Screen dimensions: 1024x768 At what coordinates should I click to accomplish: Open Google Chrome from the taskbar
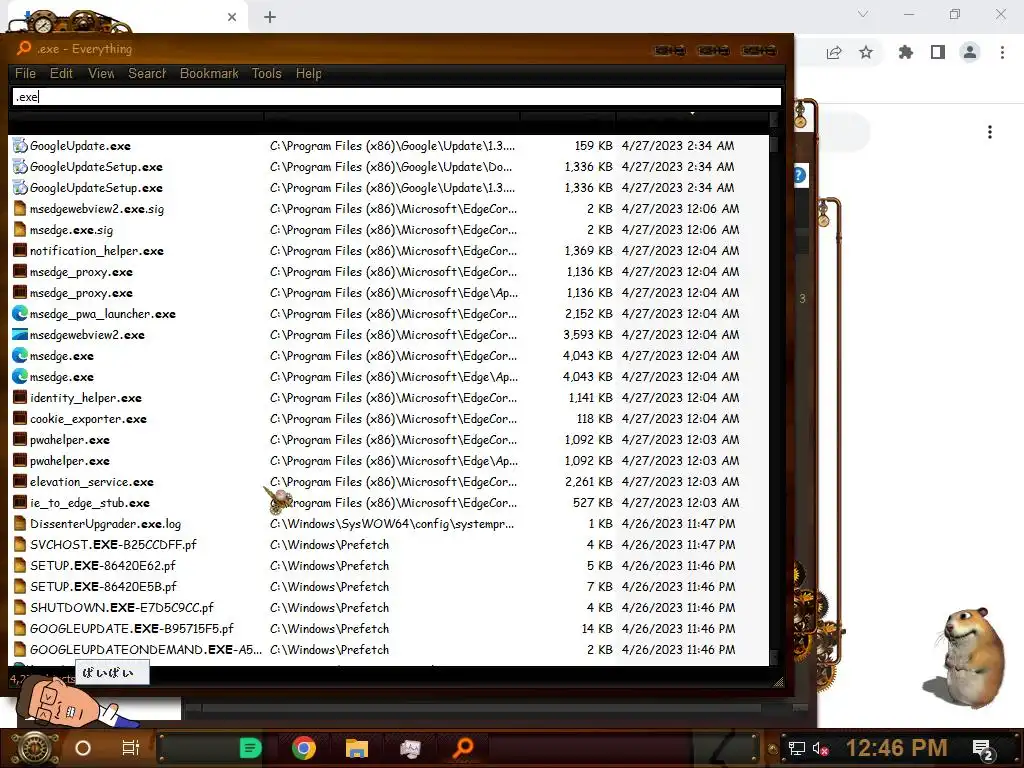click(x=304, y=748)
